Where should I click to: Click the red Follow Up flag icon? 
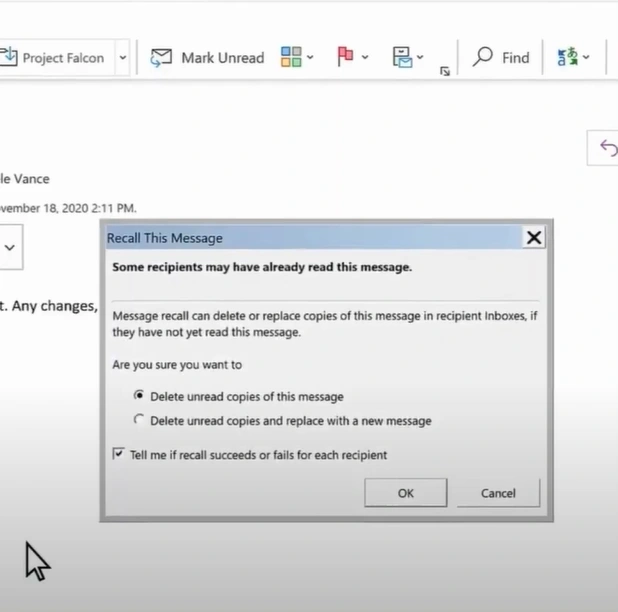coord(345,57)
